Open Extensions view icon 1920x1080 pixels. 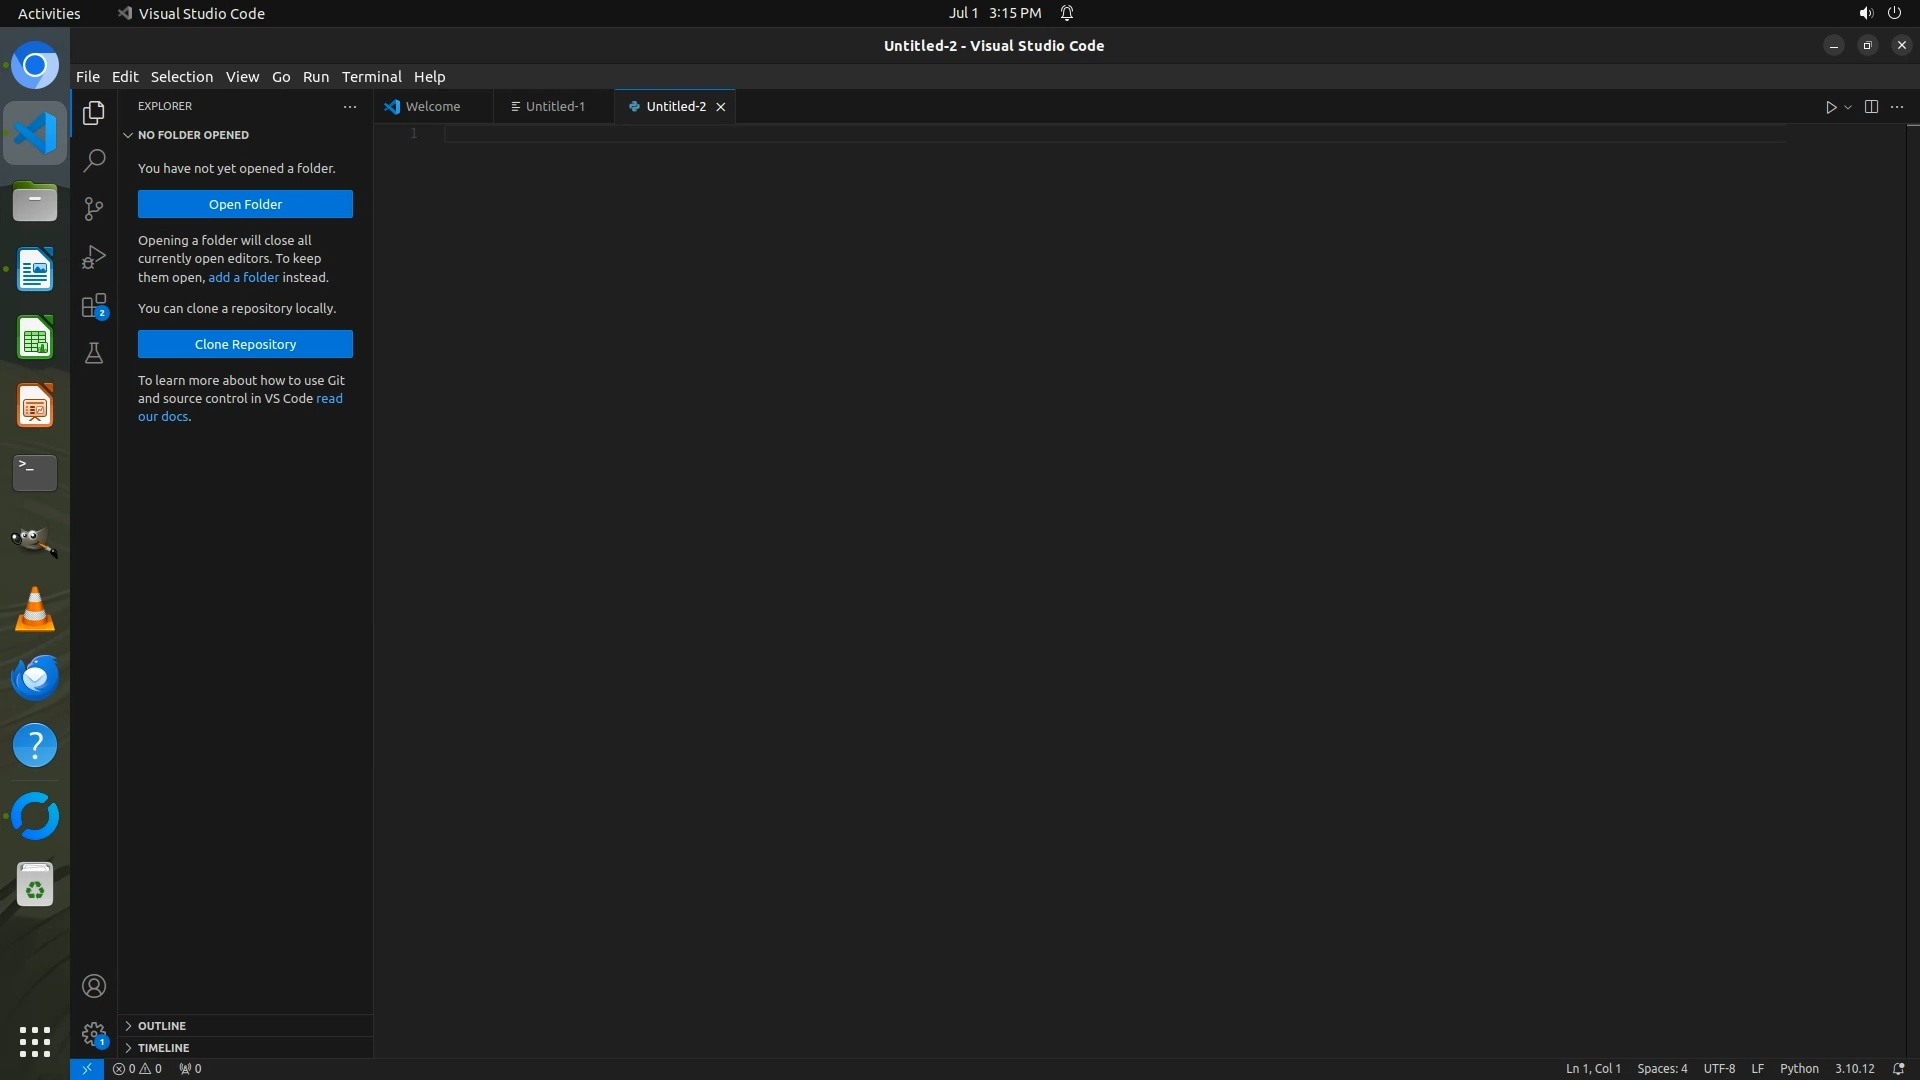point(94,305)
